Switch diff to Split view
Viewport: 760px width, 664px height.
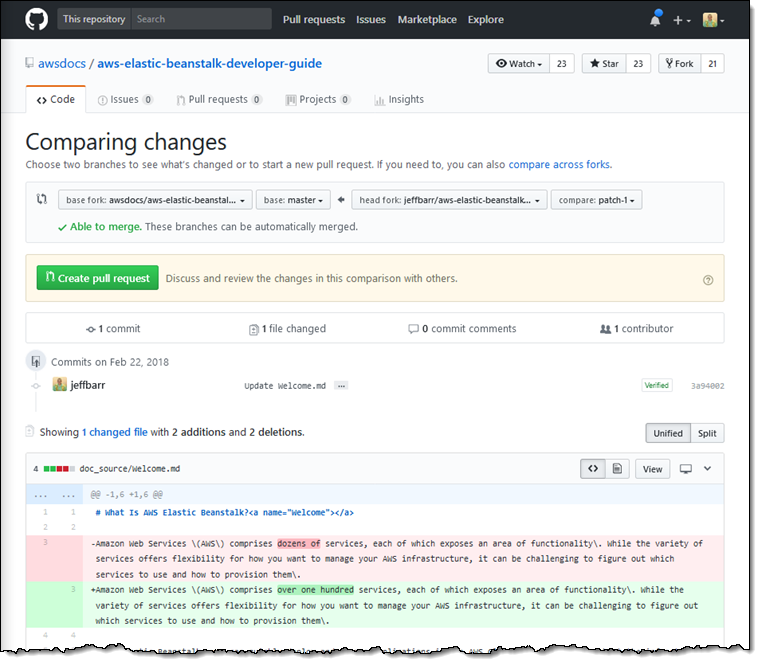[x=707, y=433]
